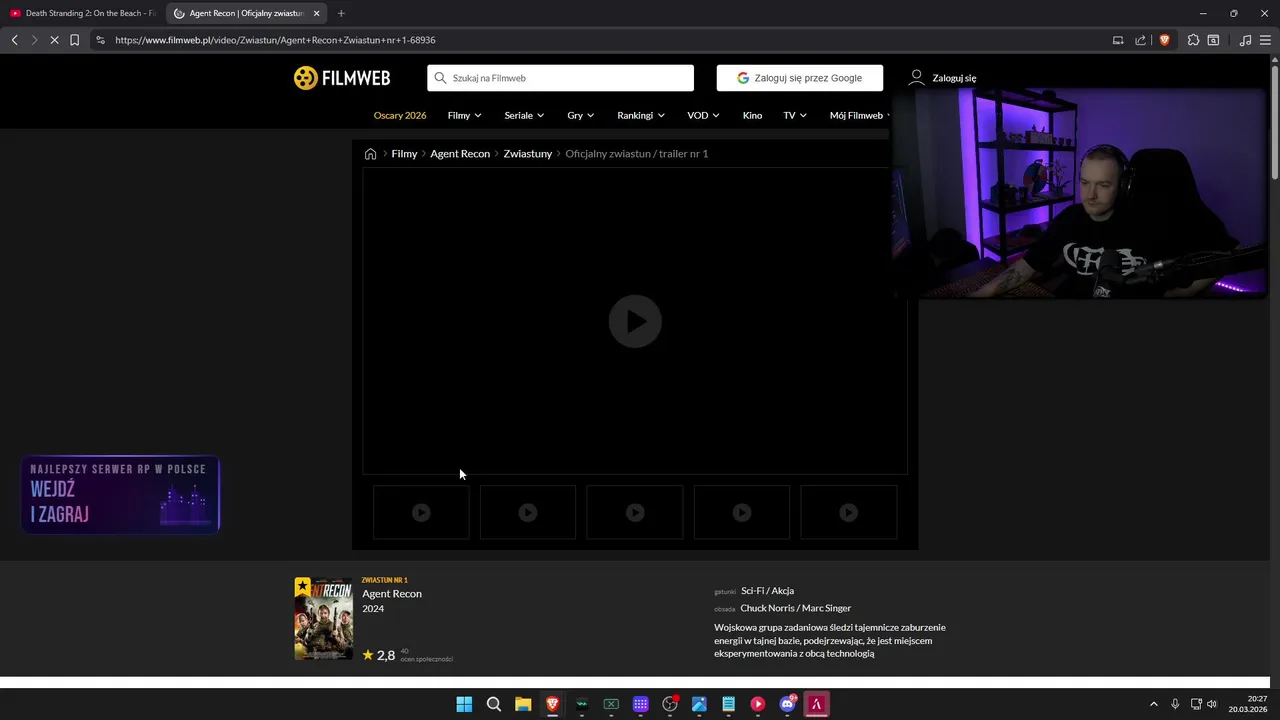The width and height of the screenshot is (1280, 720).
Task: Open the Kino menu item
Action: click(x=752, y=115)
